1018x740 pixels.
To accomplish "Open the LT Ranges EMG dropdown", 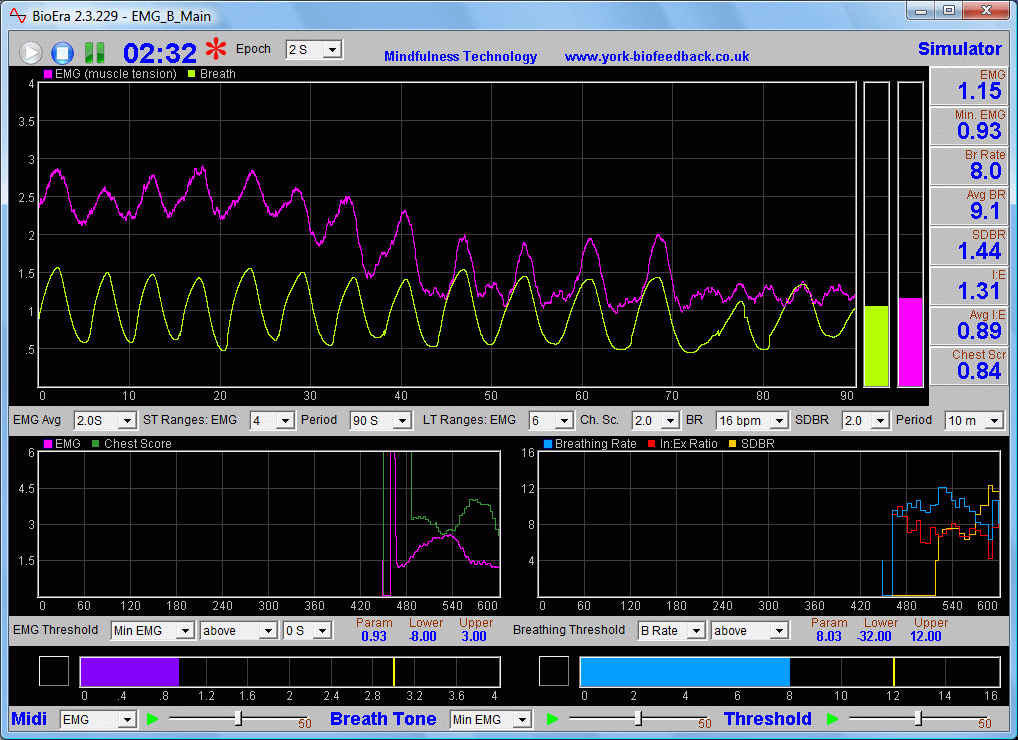I will coord(551,421).
